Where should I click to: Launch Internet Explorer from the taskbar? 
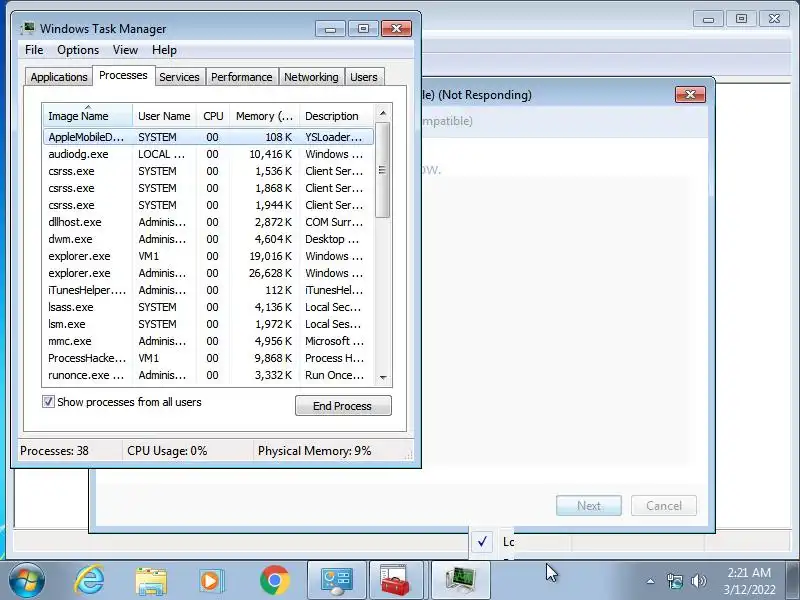pos(90,580)
